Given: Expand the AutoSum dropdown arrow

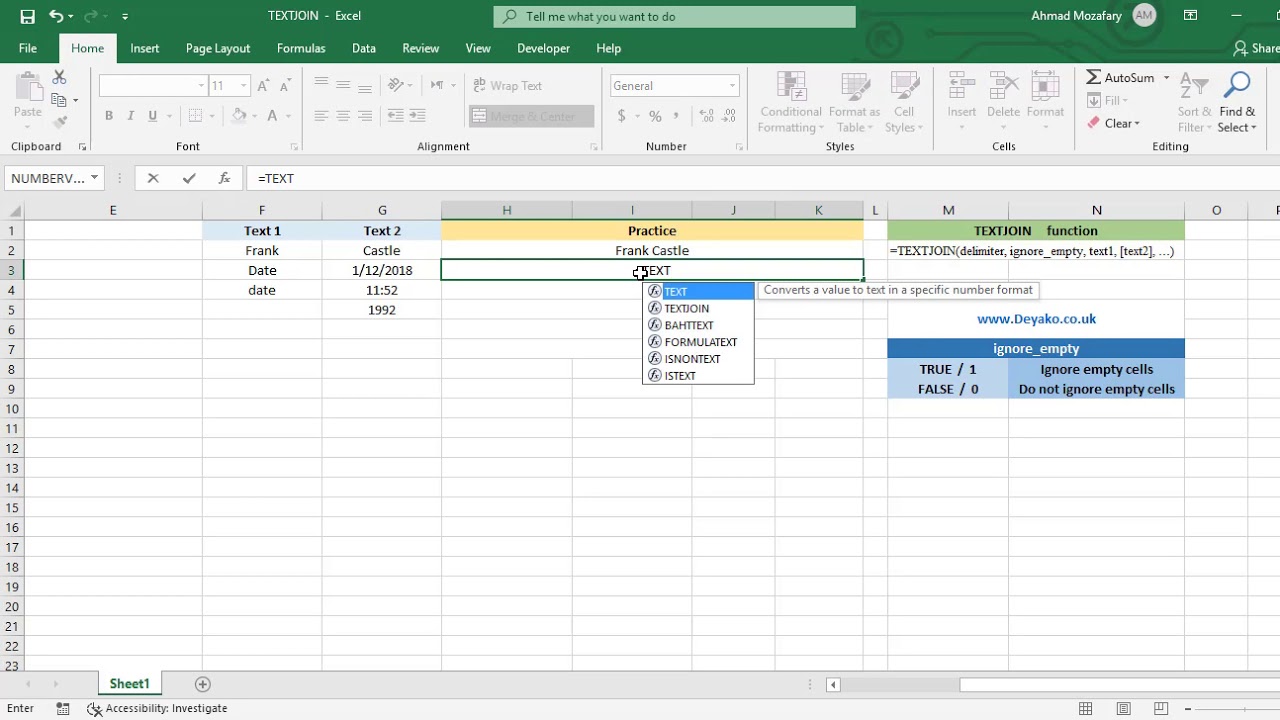Looking at the screenshot, I should (x=1166, y=78).
